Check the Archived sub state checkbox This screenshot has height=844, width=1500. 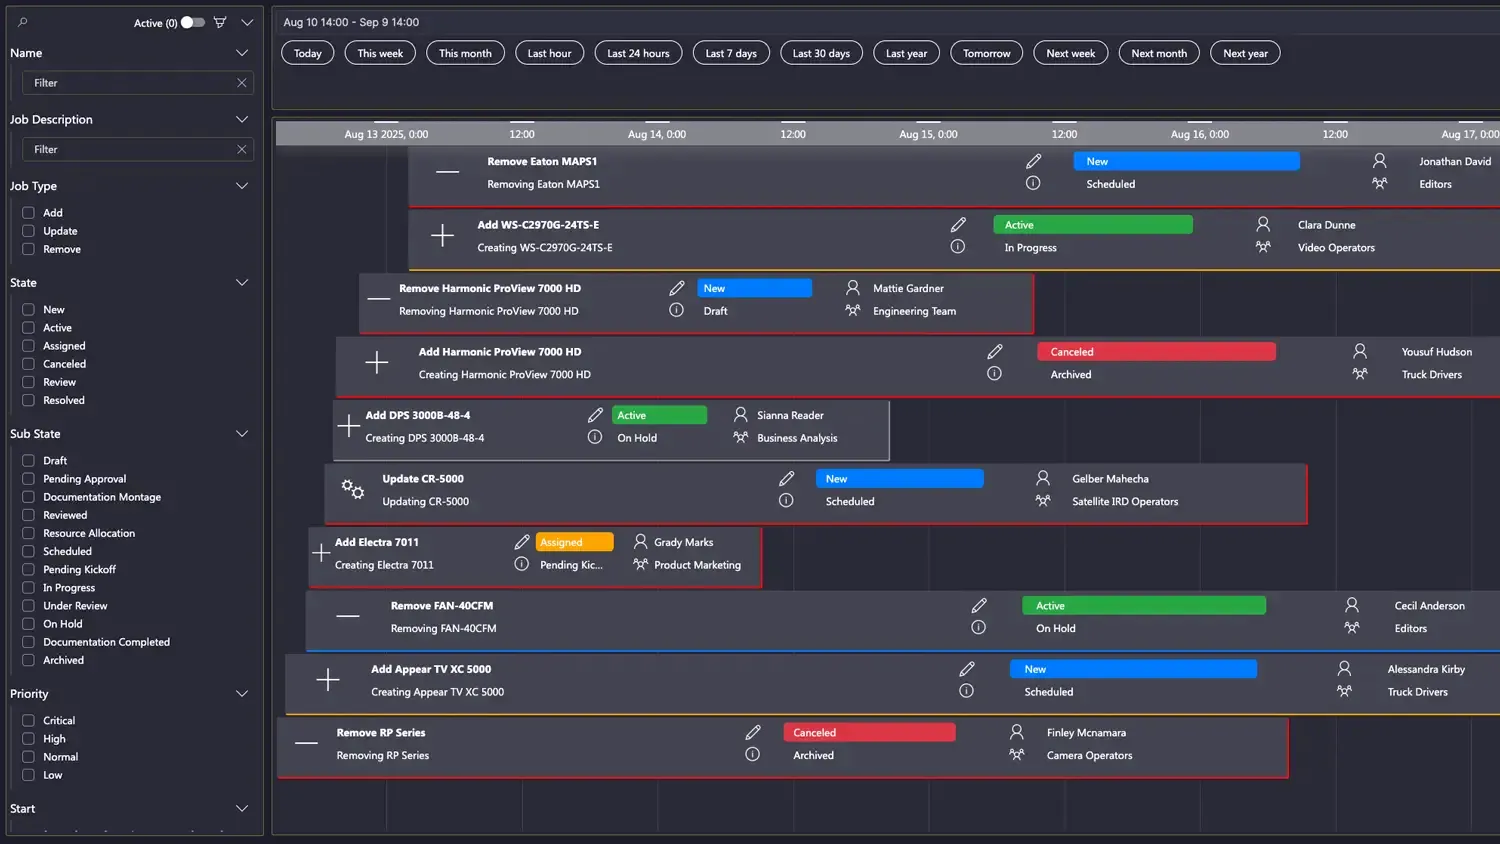tap(28, 660)
